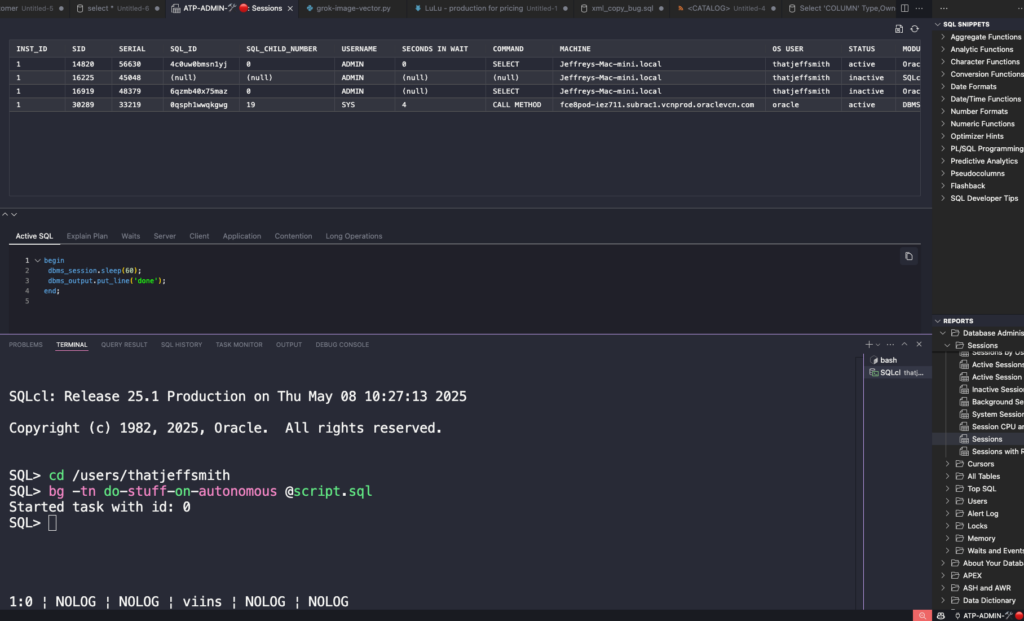Expand the Top SQL reports folder
The image size is (1024, 621).
coord(948,489)
